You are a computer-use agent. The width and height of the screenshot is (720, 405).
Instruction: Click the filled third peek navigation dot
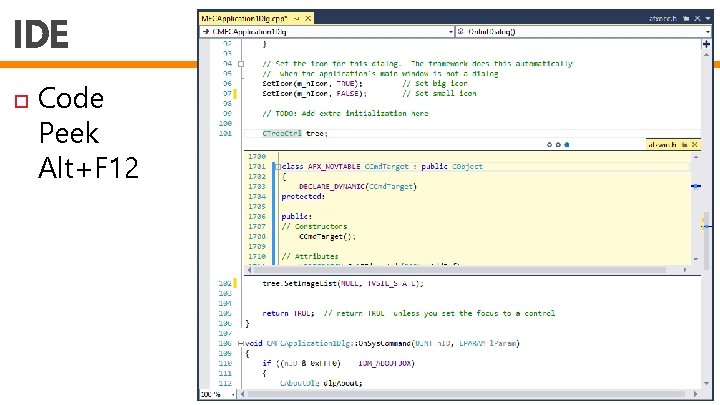(567, 145)
